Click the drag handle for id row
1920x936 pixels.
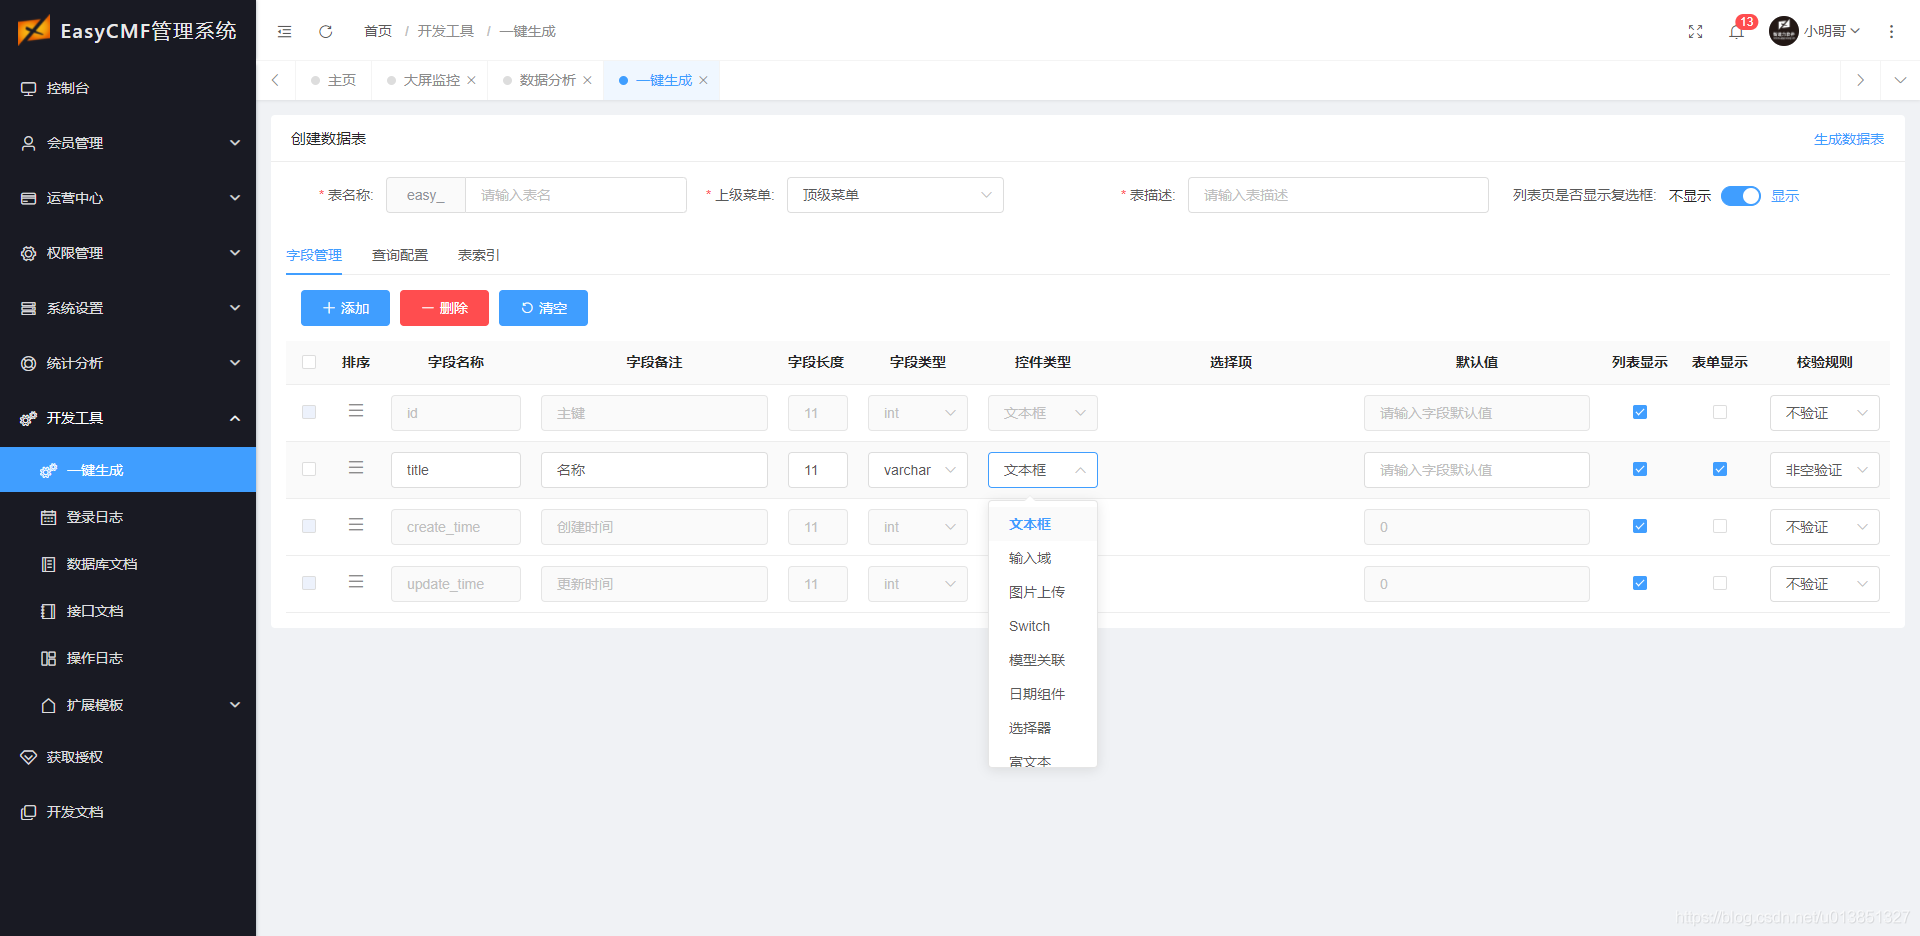point(356,411)
